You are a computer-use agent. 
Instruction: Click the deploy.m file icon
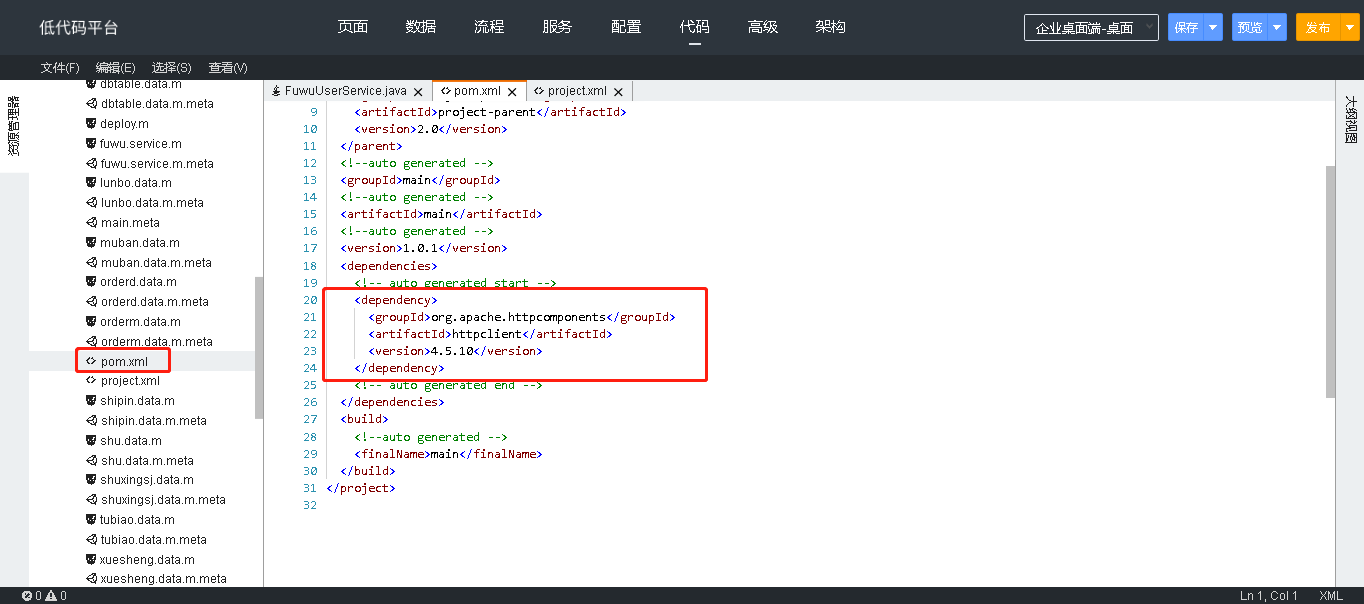90,124
